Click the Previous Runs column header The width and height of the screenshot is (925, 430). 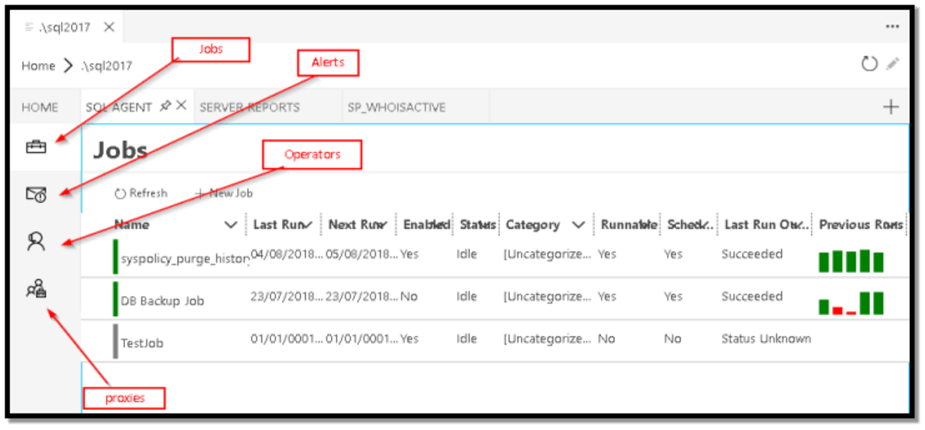[x=861, y=225]
